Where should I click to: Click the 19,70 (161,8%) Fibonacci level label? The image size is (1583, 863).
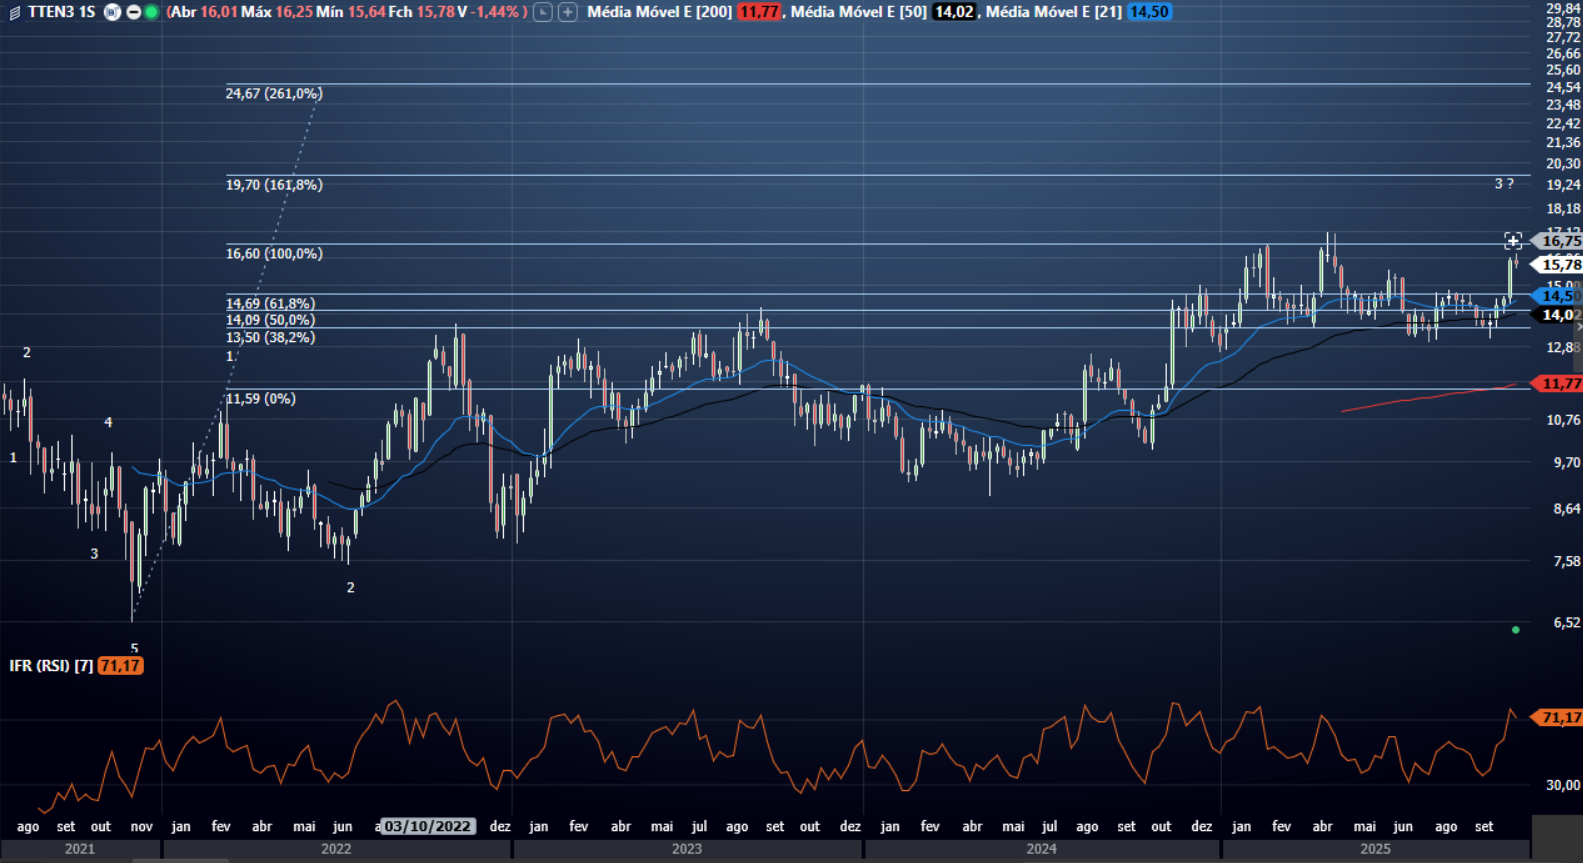tap(274, 185)
